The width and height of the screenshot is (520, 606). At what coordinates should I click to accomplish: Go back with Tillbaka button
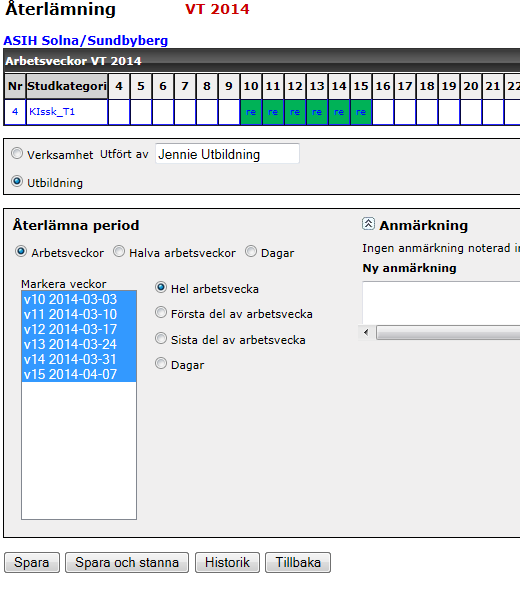coord(298,562)
